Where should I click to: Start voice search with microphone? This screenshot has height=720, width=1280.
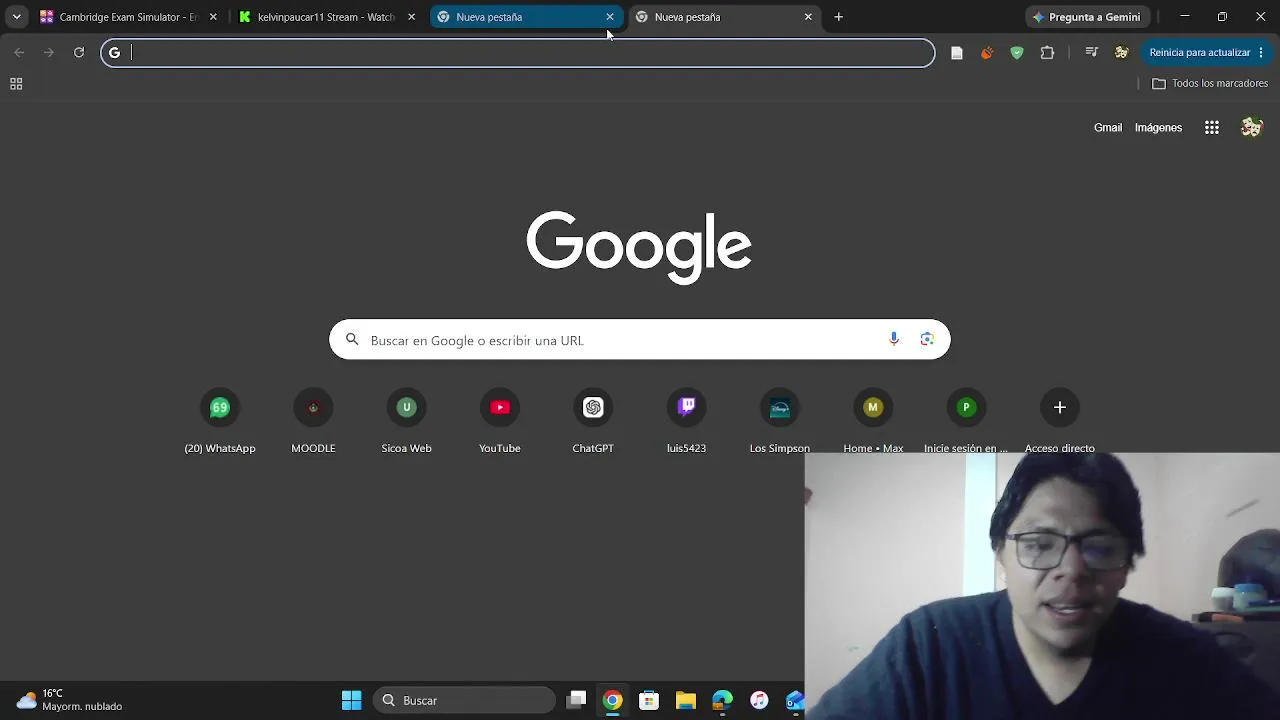[894, 340]
